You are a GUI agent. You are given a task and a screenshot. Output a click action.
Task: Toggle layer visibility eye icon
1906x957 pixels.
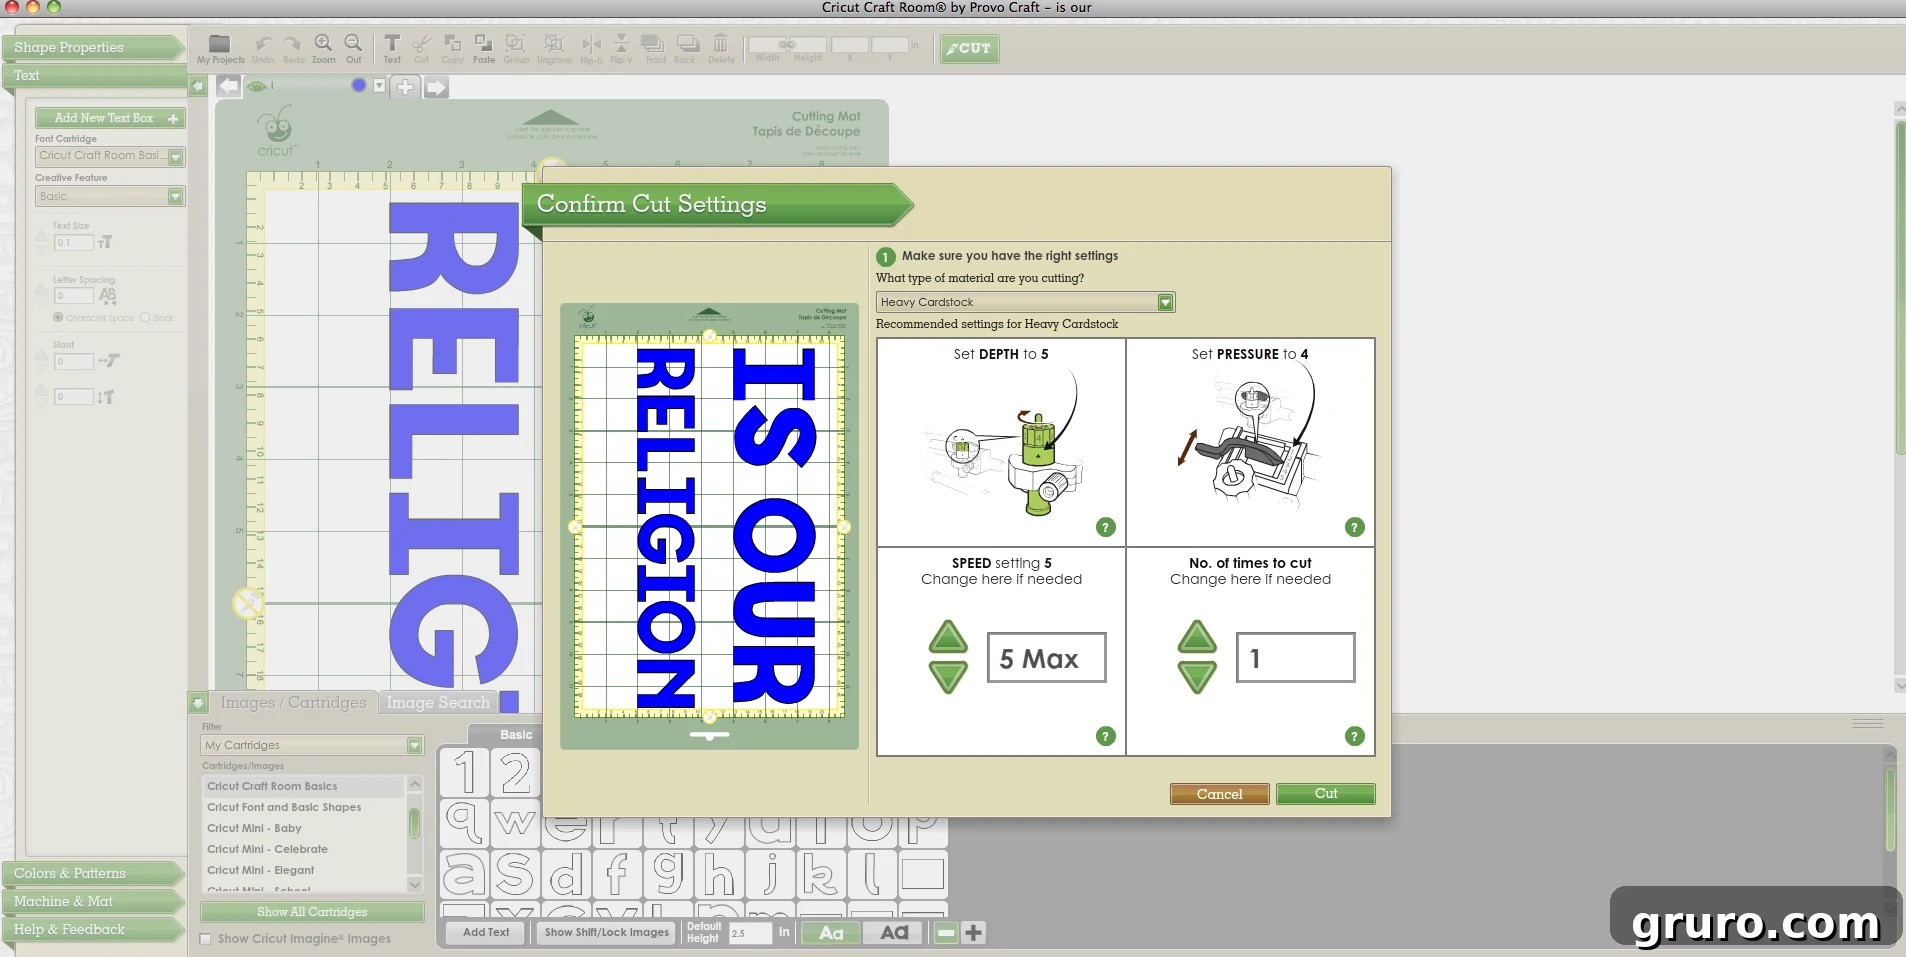(x=258, y=86)
